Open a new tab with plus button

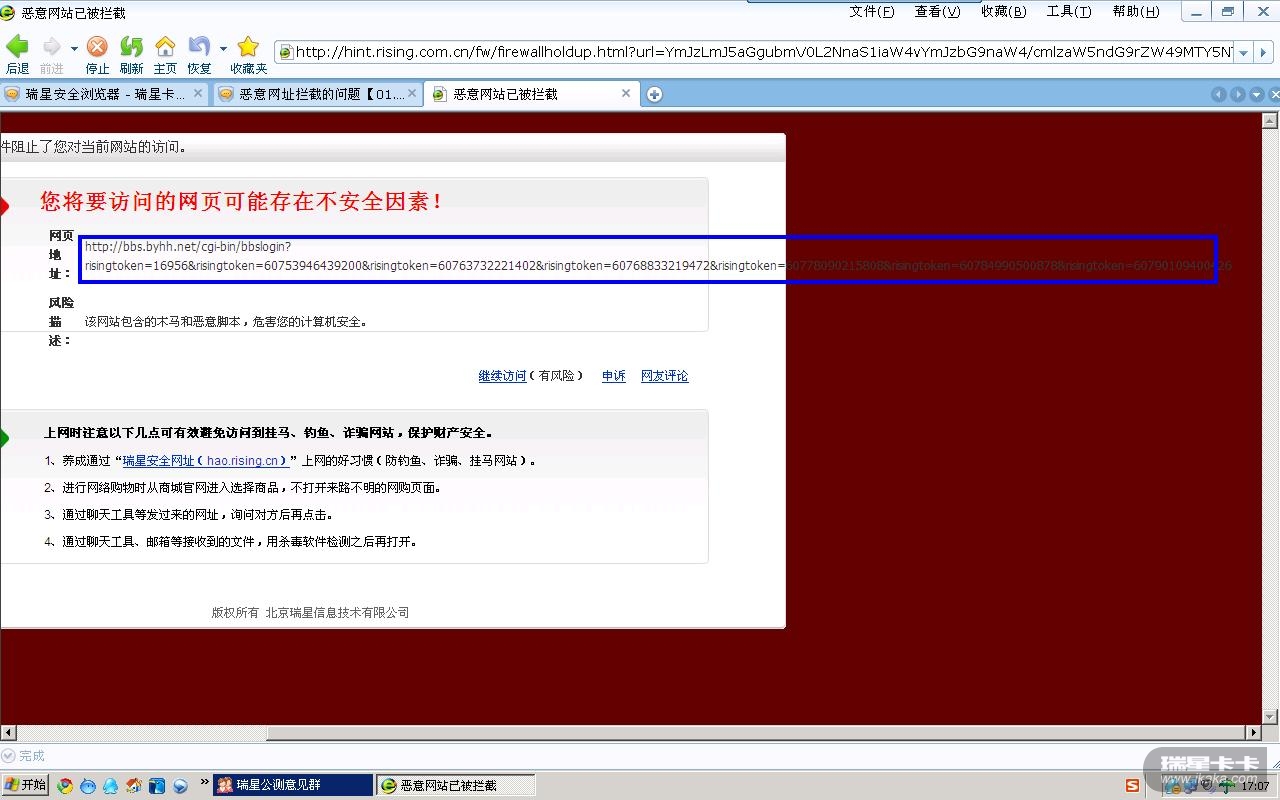coord(654,94)
